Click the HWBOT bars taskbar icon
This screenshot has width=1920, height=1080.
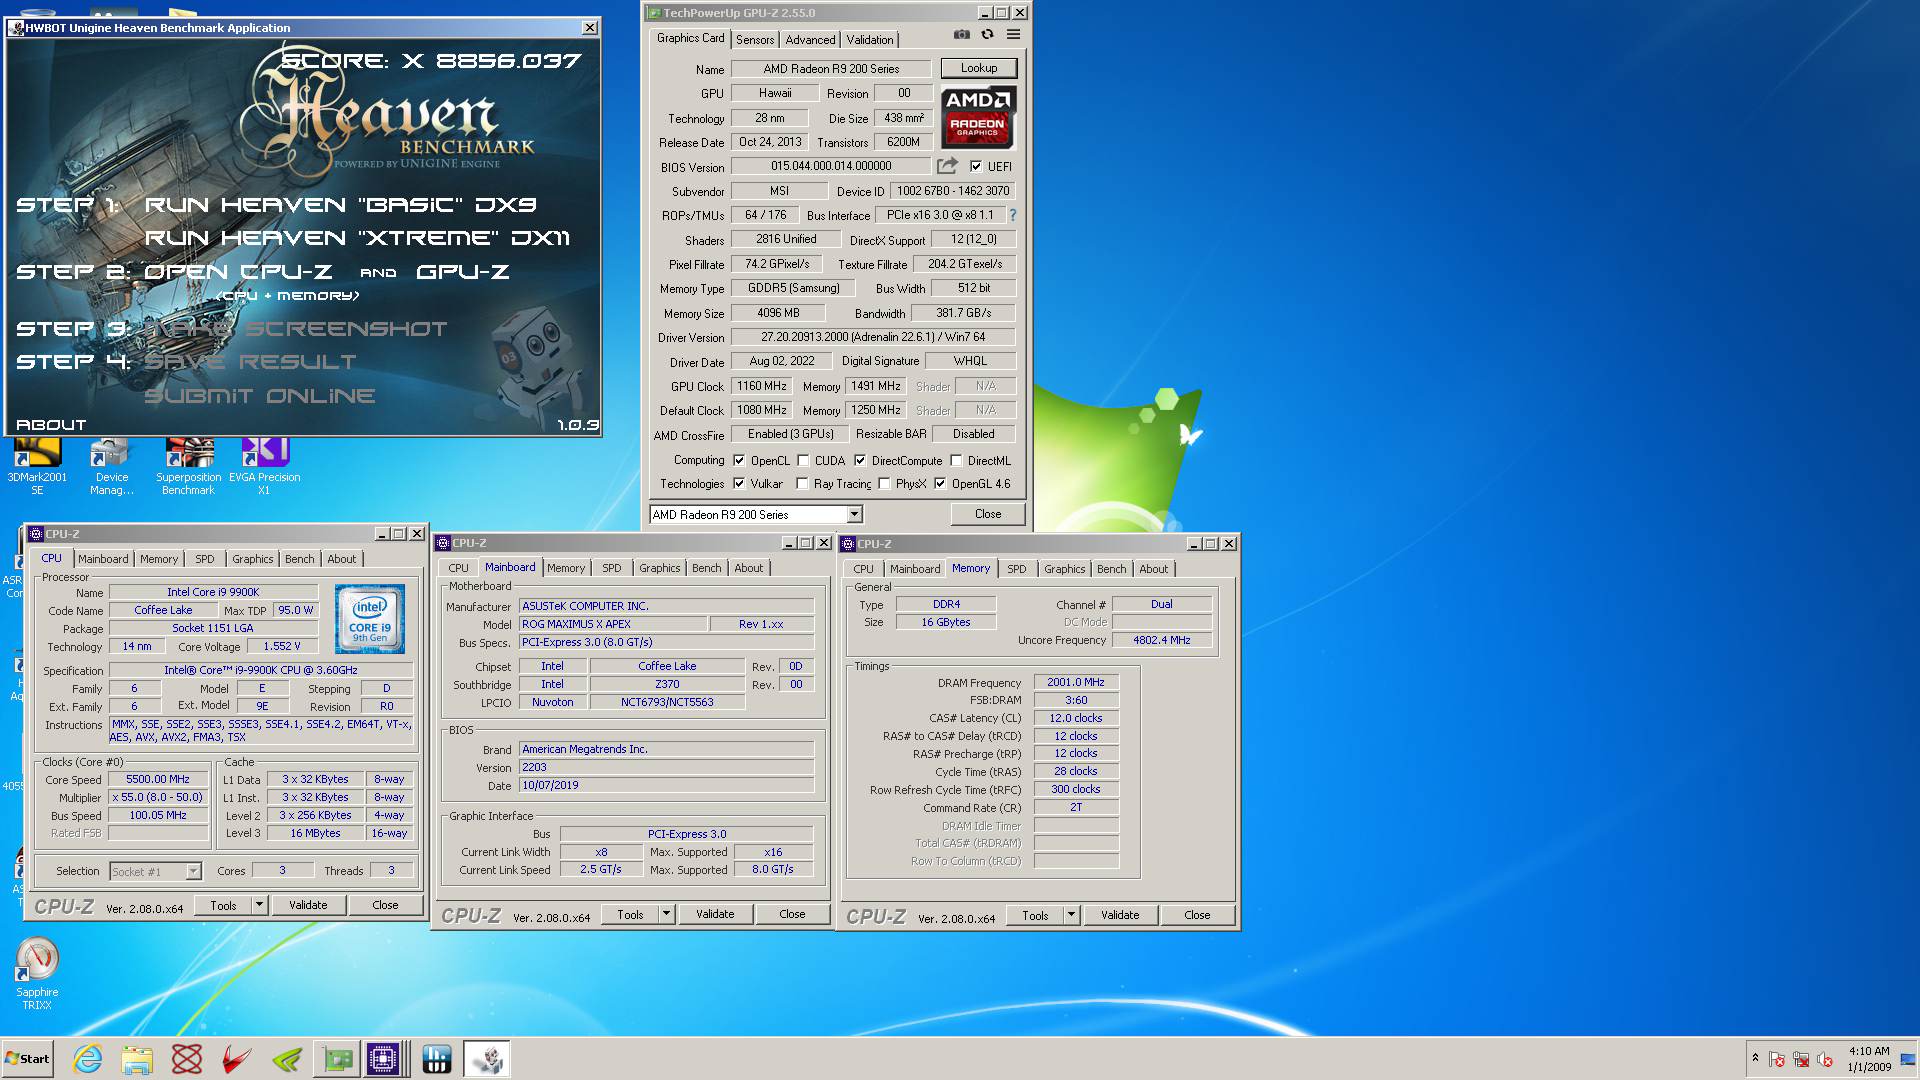click(437, 1059)
